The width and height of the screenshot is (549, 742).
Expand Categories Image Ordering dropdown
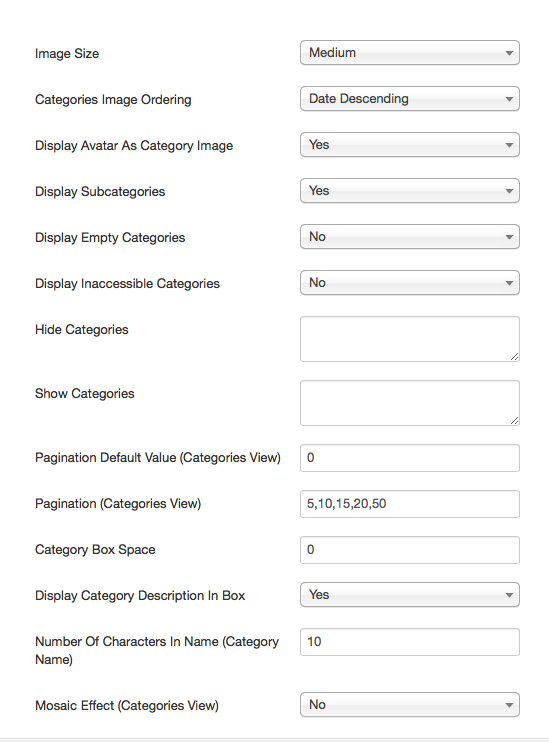(x=410, y=98)
